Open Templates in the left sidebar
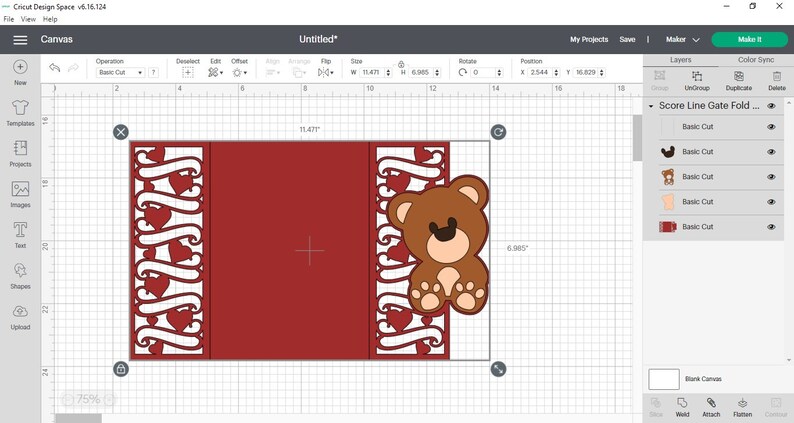 point(20,113)
